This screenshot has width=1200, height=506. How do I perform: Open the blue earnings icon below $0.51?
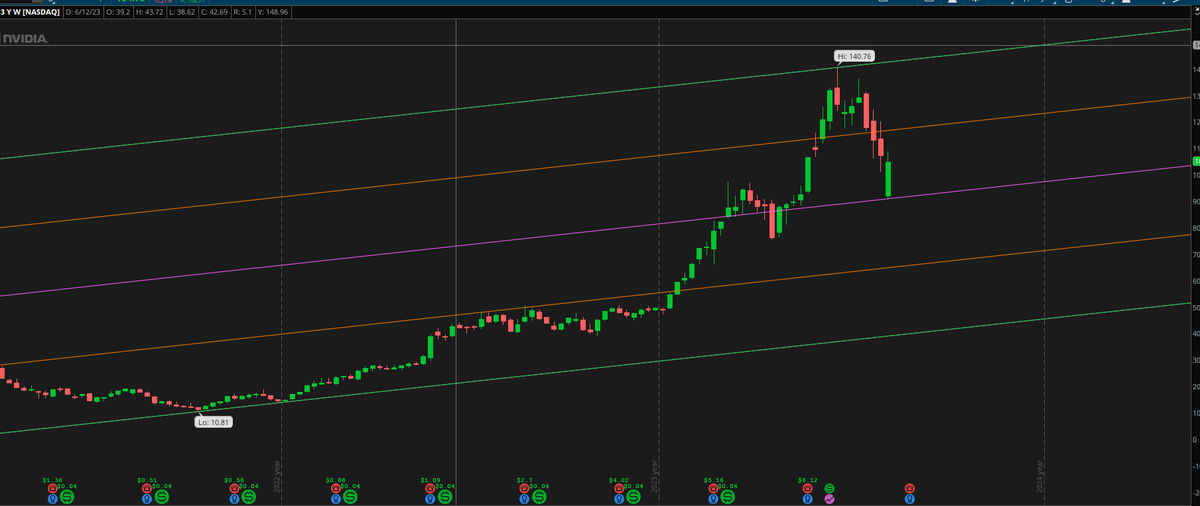click(146, 498)
